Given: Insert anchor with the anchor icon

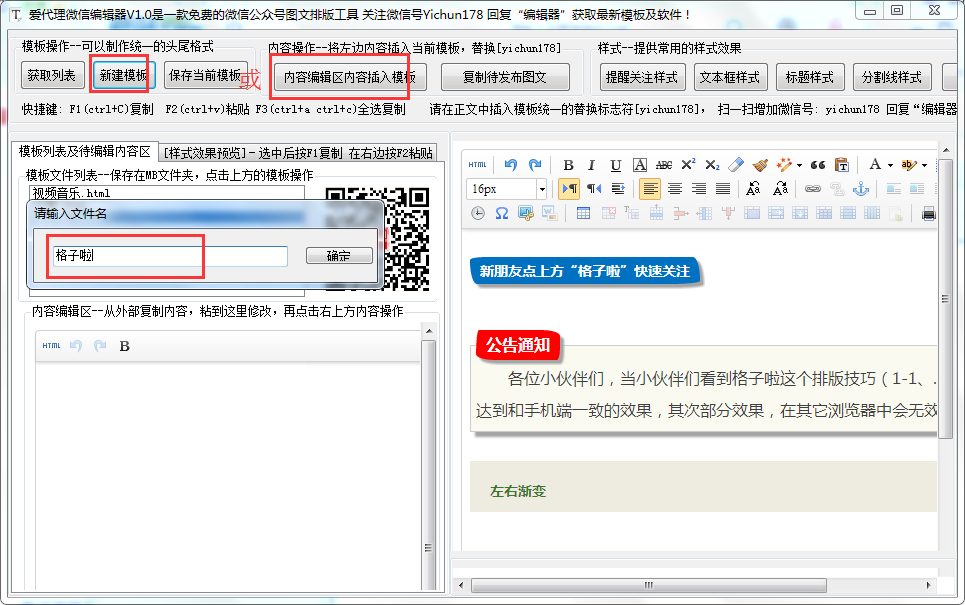Looking at the screenshot, I should 861,189.
